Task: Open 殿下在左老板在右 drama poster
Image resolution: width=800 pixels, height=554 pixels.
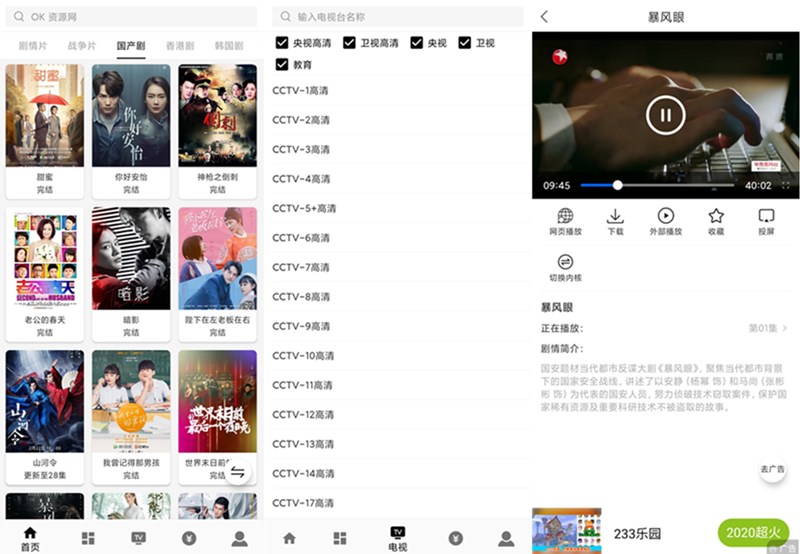Action: 217,258
